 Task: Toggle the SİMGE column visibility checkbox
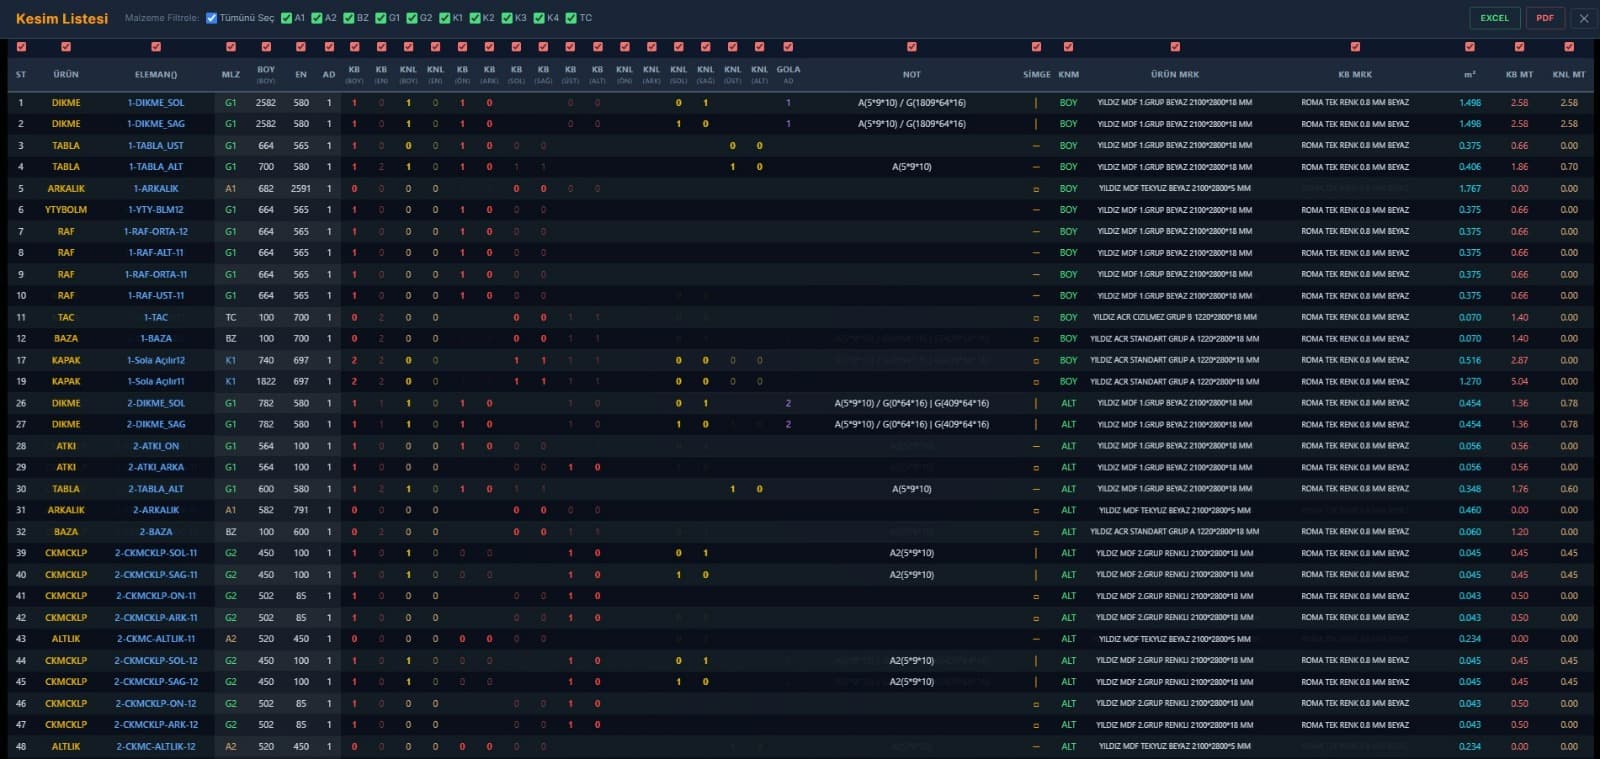click(1036, 47)
